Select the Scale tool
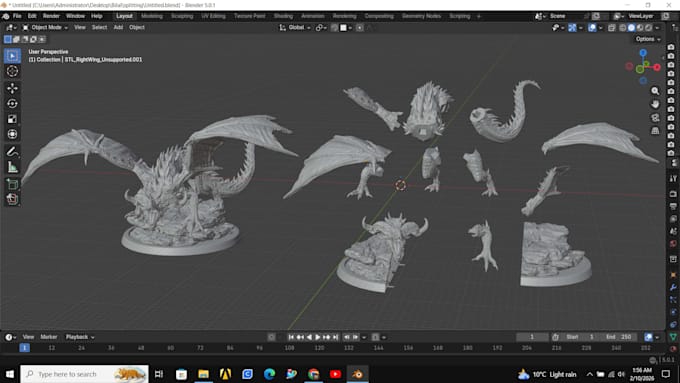Viewport: 680px width, 383px height. coord(12,119)
